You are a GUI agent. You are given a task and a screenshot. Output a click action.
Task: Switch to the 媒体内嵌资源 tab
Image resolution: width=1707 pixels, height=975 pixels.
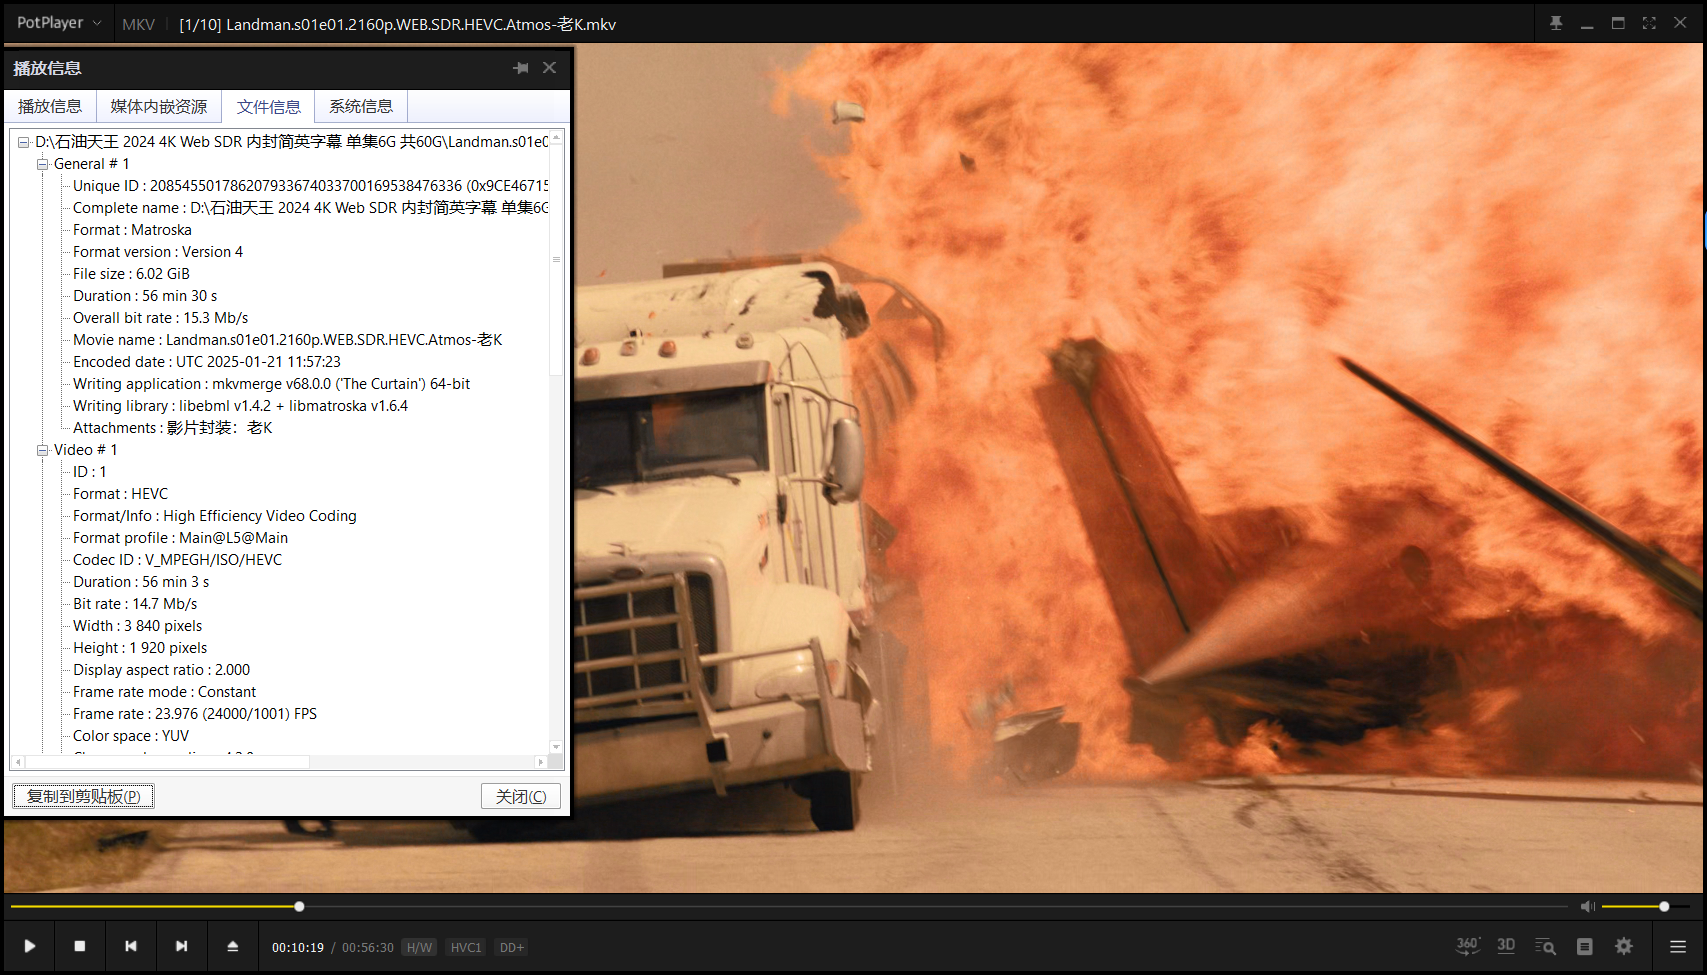coord(159,106)
